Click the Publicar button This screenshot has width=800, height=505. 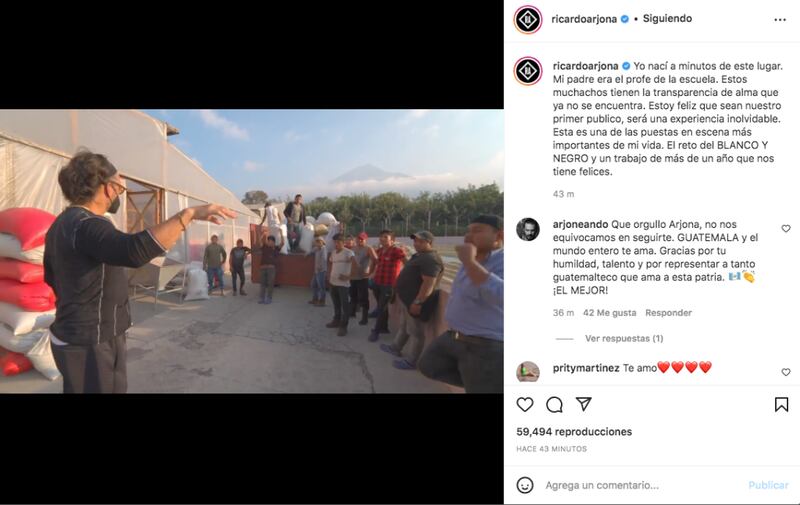768,485
